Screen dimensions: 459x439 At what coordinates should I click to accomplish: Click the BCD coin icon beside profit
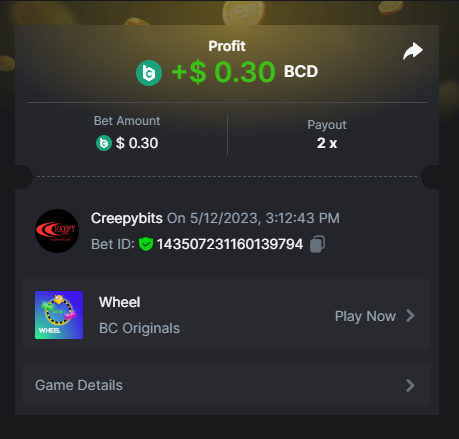tap(149, 73)
